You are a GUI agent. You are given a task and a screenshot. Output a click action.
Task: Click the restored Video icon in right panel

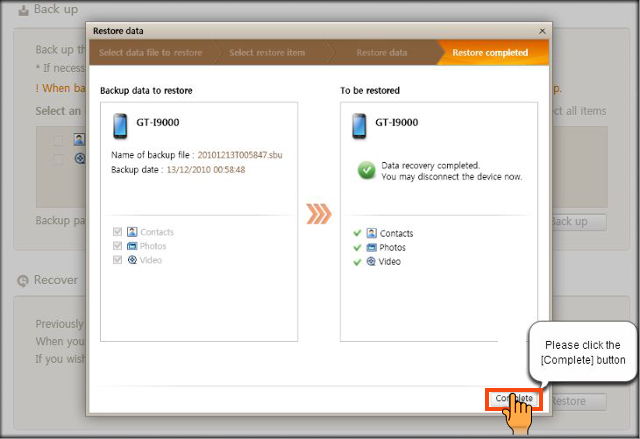[x=371, y=261]
